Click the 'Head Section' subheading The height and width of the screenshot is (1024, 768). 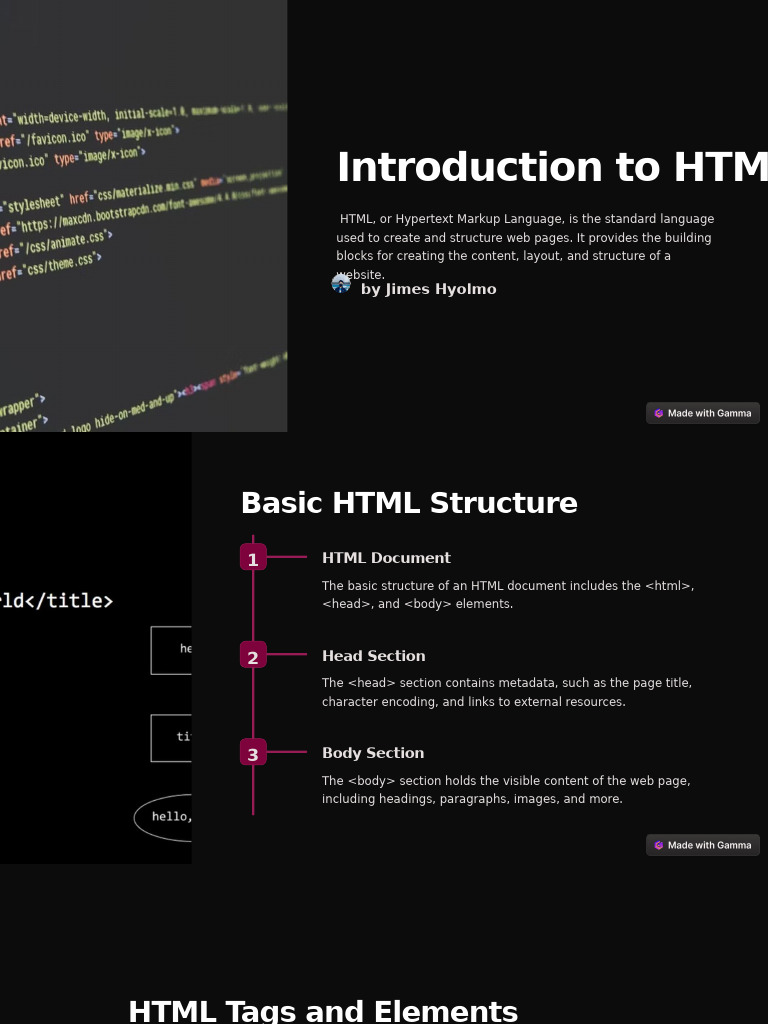tap(374, 656)
